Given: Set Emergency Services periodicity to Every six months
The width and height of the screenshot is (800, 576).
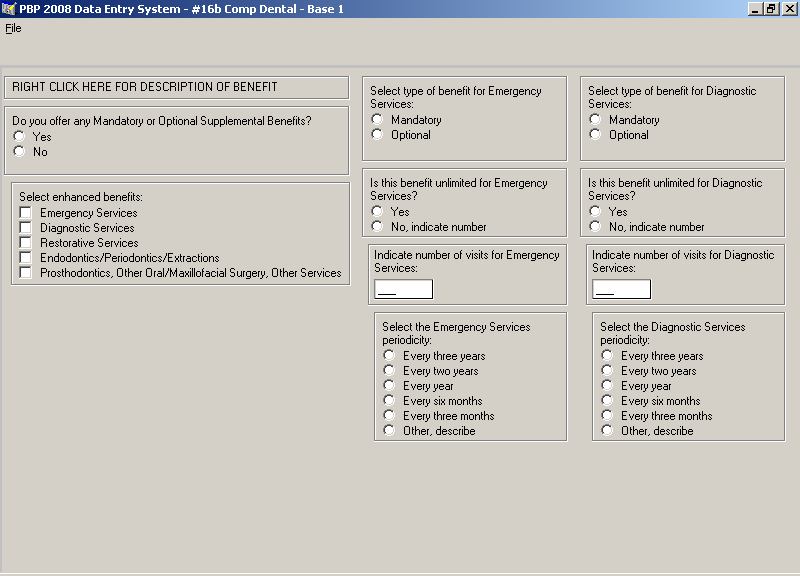Looking at the screenshot, I should pyautogui.click(x=389, y=400).
